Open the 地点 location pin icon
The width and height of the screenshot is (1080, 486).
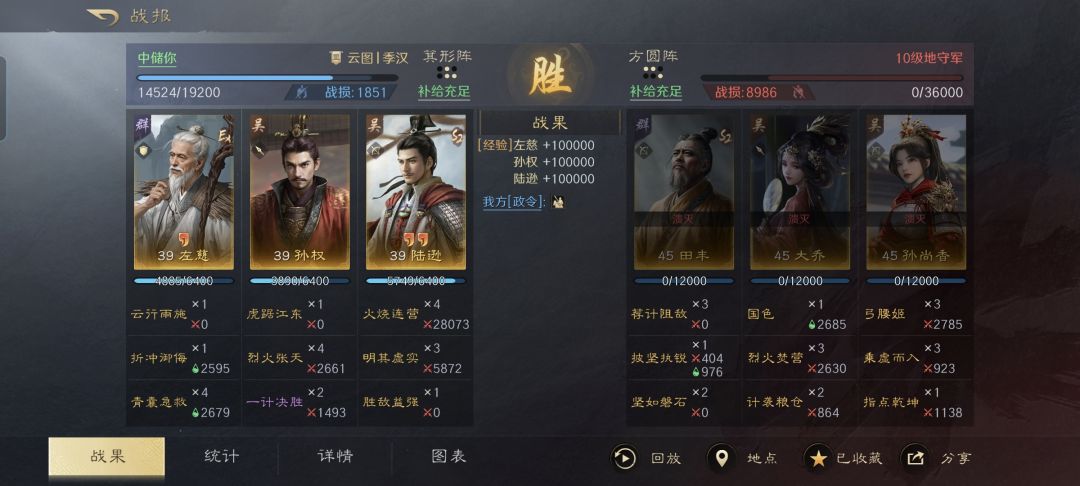tap(721, 458)
